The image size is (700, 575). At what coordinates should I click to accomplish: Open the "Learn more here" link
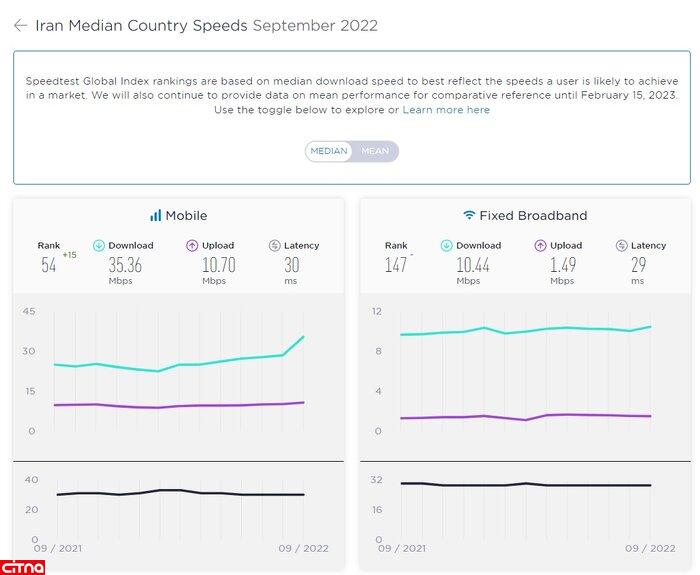point(446,110)
